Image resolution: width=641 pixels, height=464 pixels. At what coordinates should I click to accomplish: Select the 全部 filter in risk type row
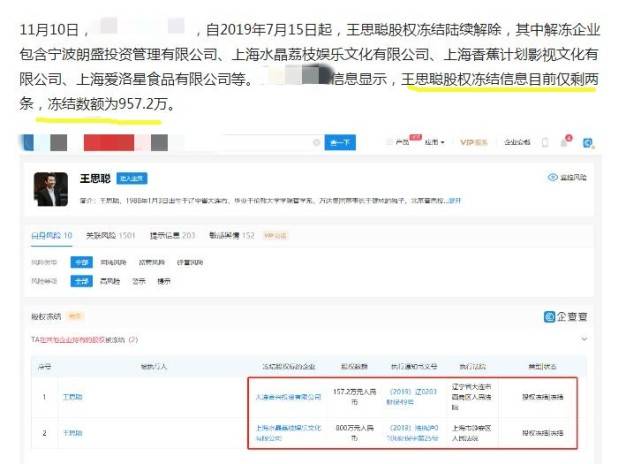[82, 262]
